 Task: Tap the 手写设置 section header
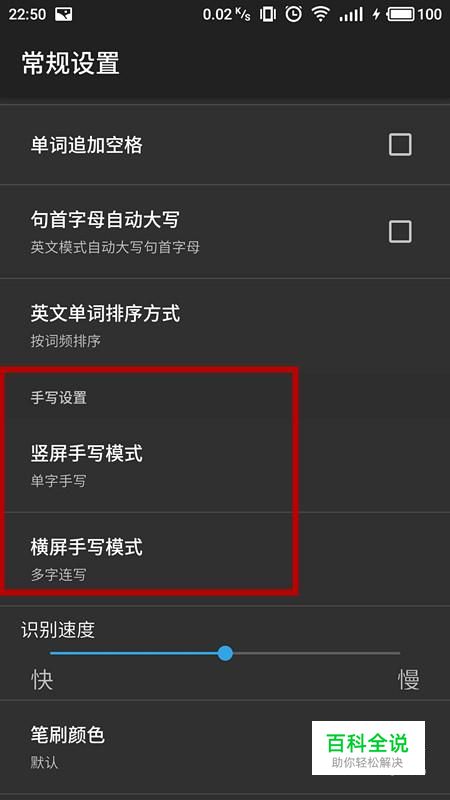[x=59, y=397]
